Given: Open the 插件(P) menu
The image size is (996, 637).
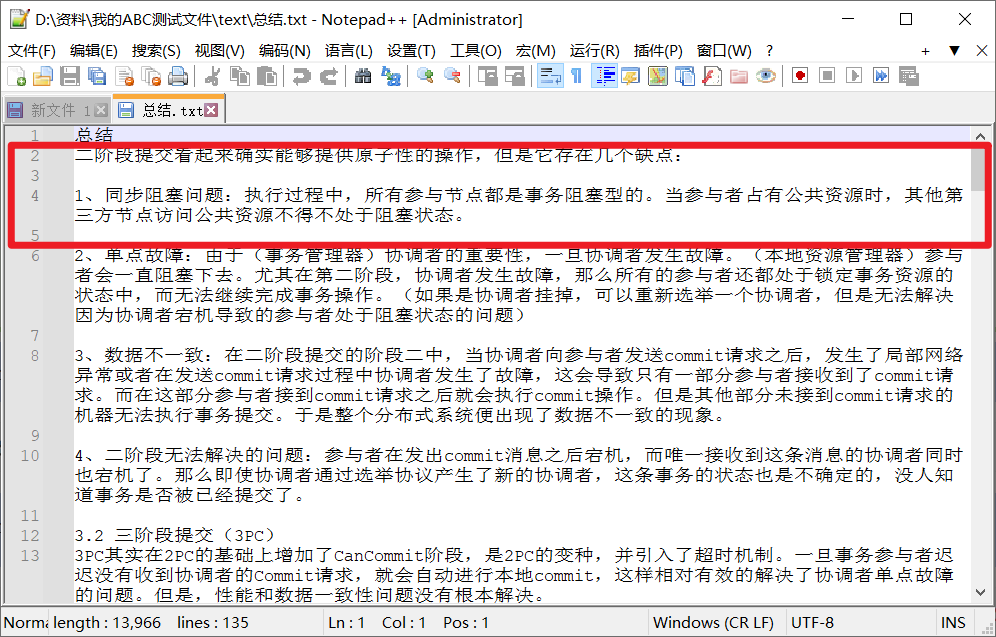Looking at the screenshot, I should (x=658, y=51).
